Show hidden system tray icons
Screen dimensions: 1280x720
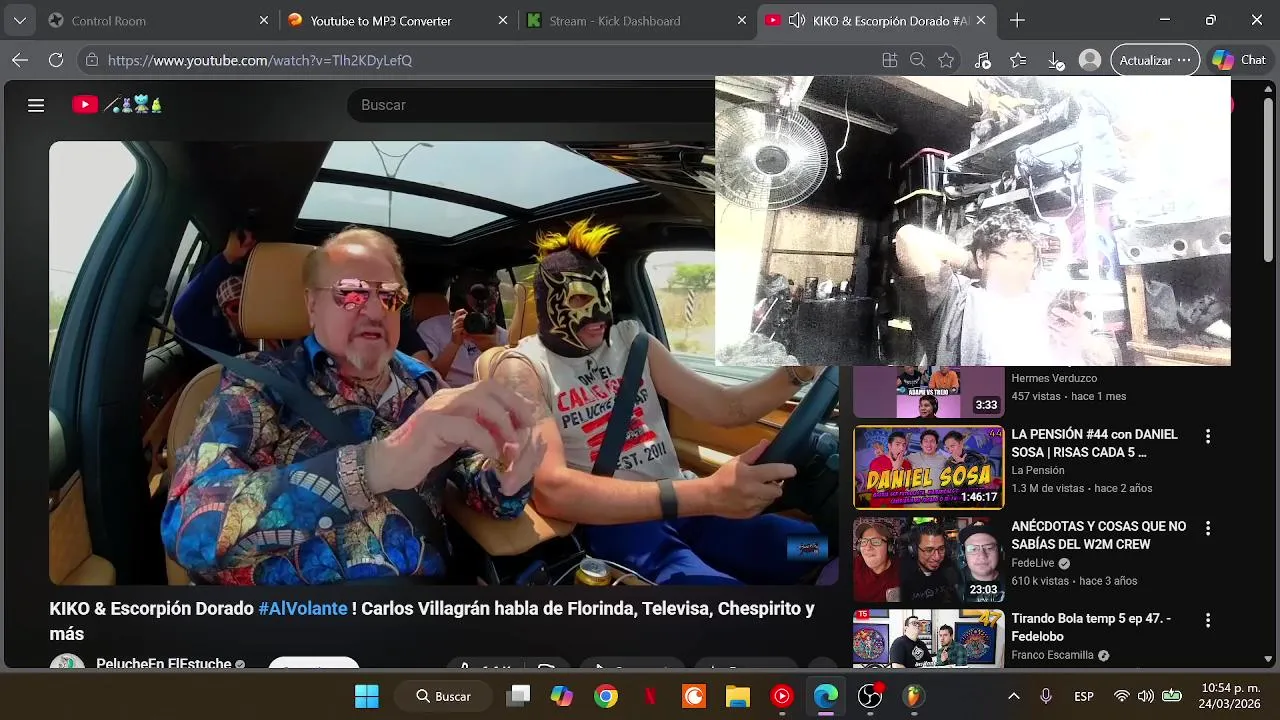(x=1013, y=696)
